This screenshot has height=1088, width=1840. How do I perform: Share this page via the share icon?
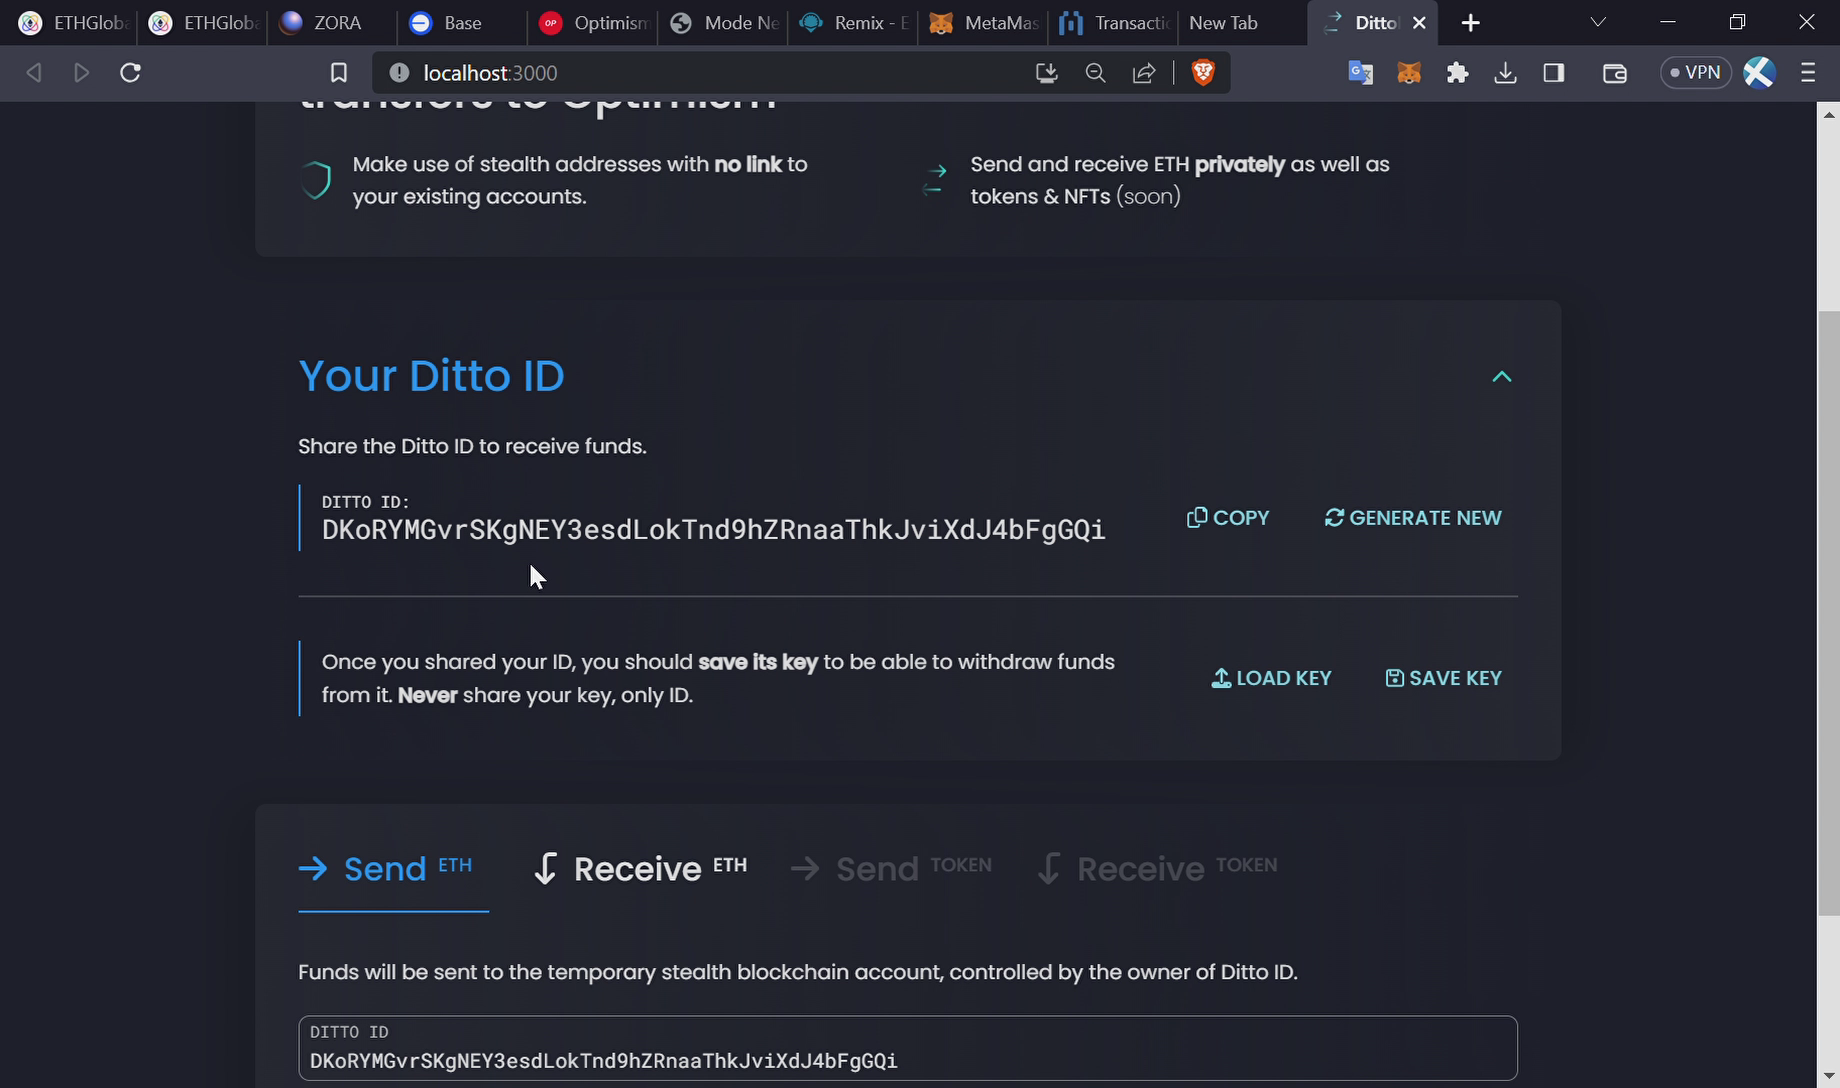click(x=1144, y=73)
